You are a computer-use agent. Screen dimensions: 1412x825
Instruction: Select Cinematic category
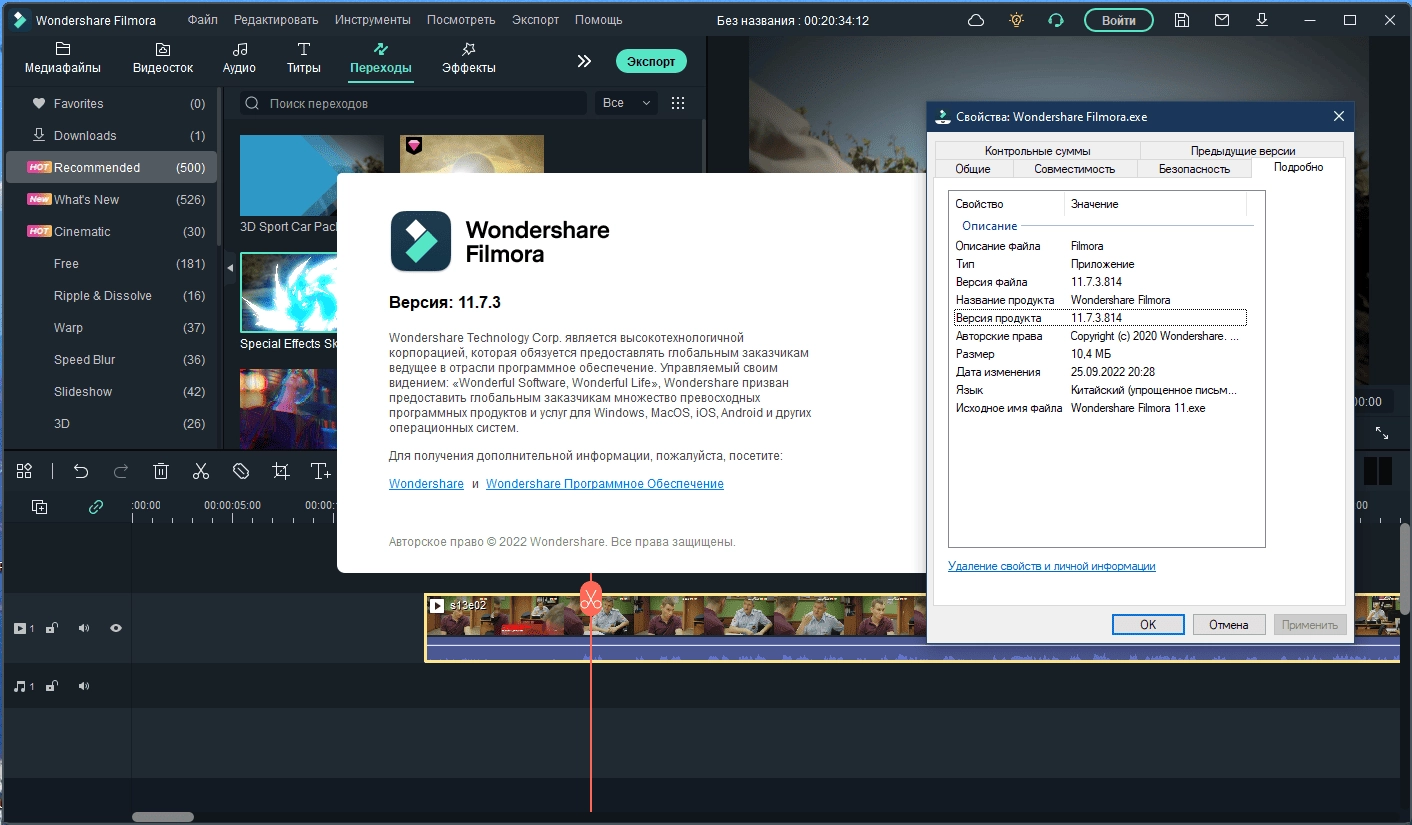pyautogui.click(x=111, y=231)
